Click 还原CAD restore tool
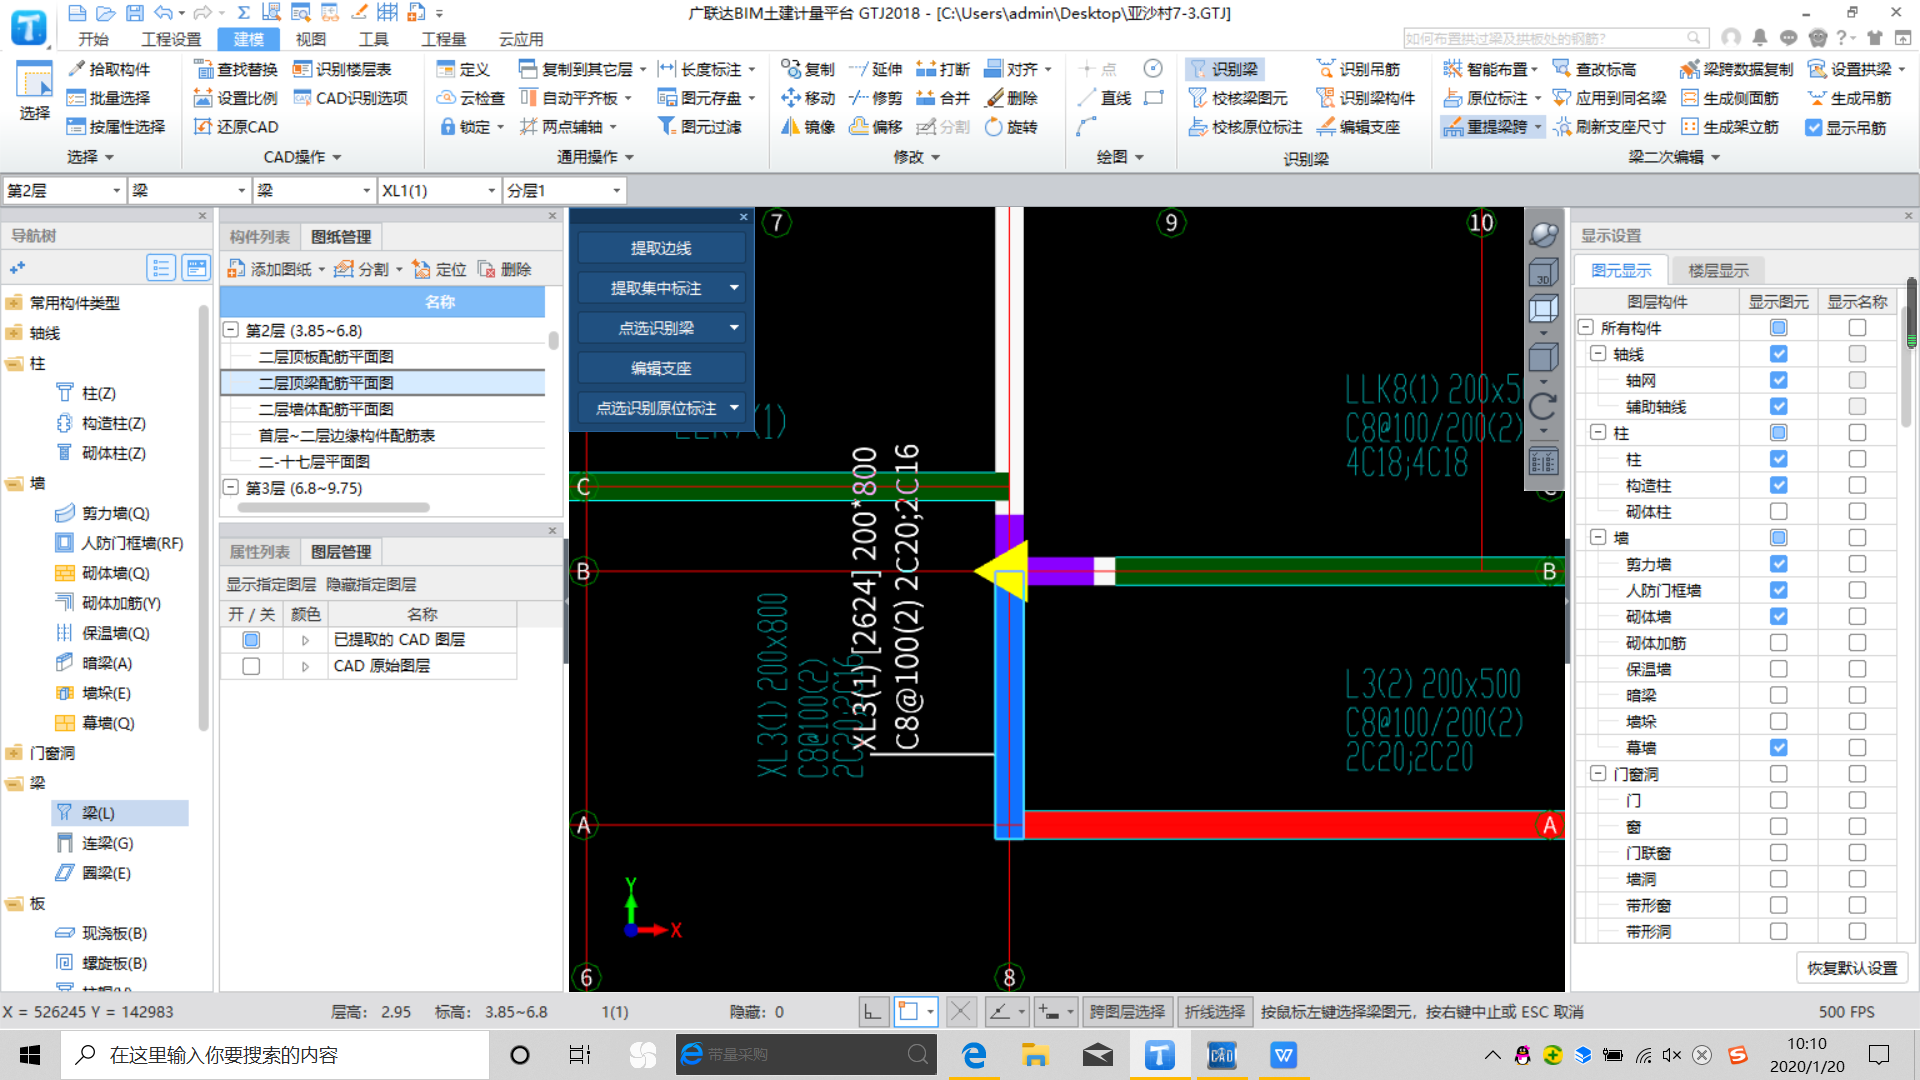 coord(236,127)
